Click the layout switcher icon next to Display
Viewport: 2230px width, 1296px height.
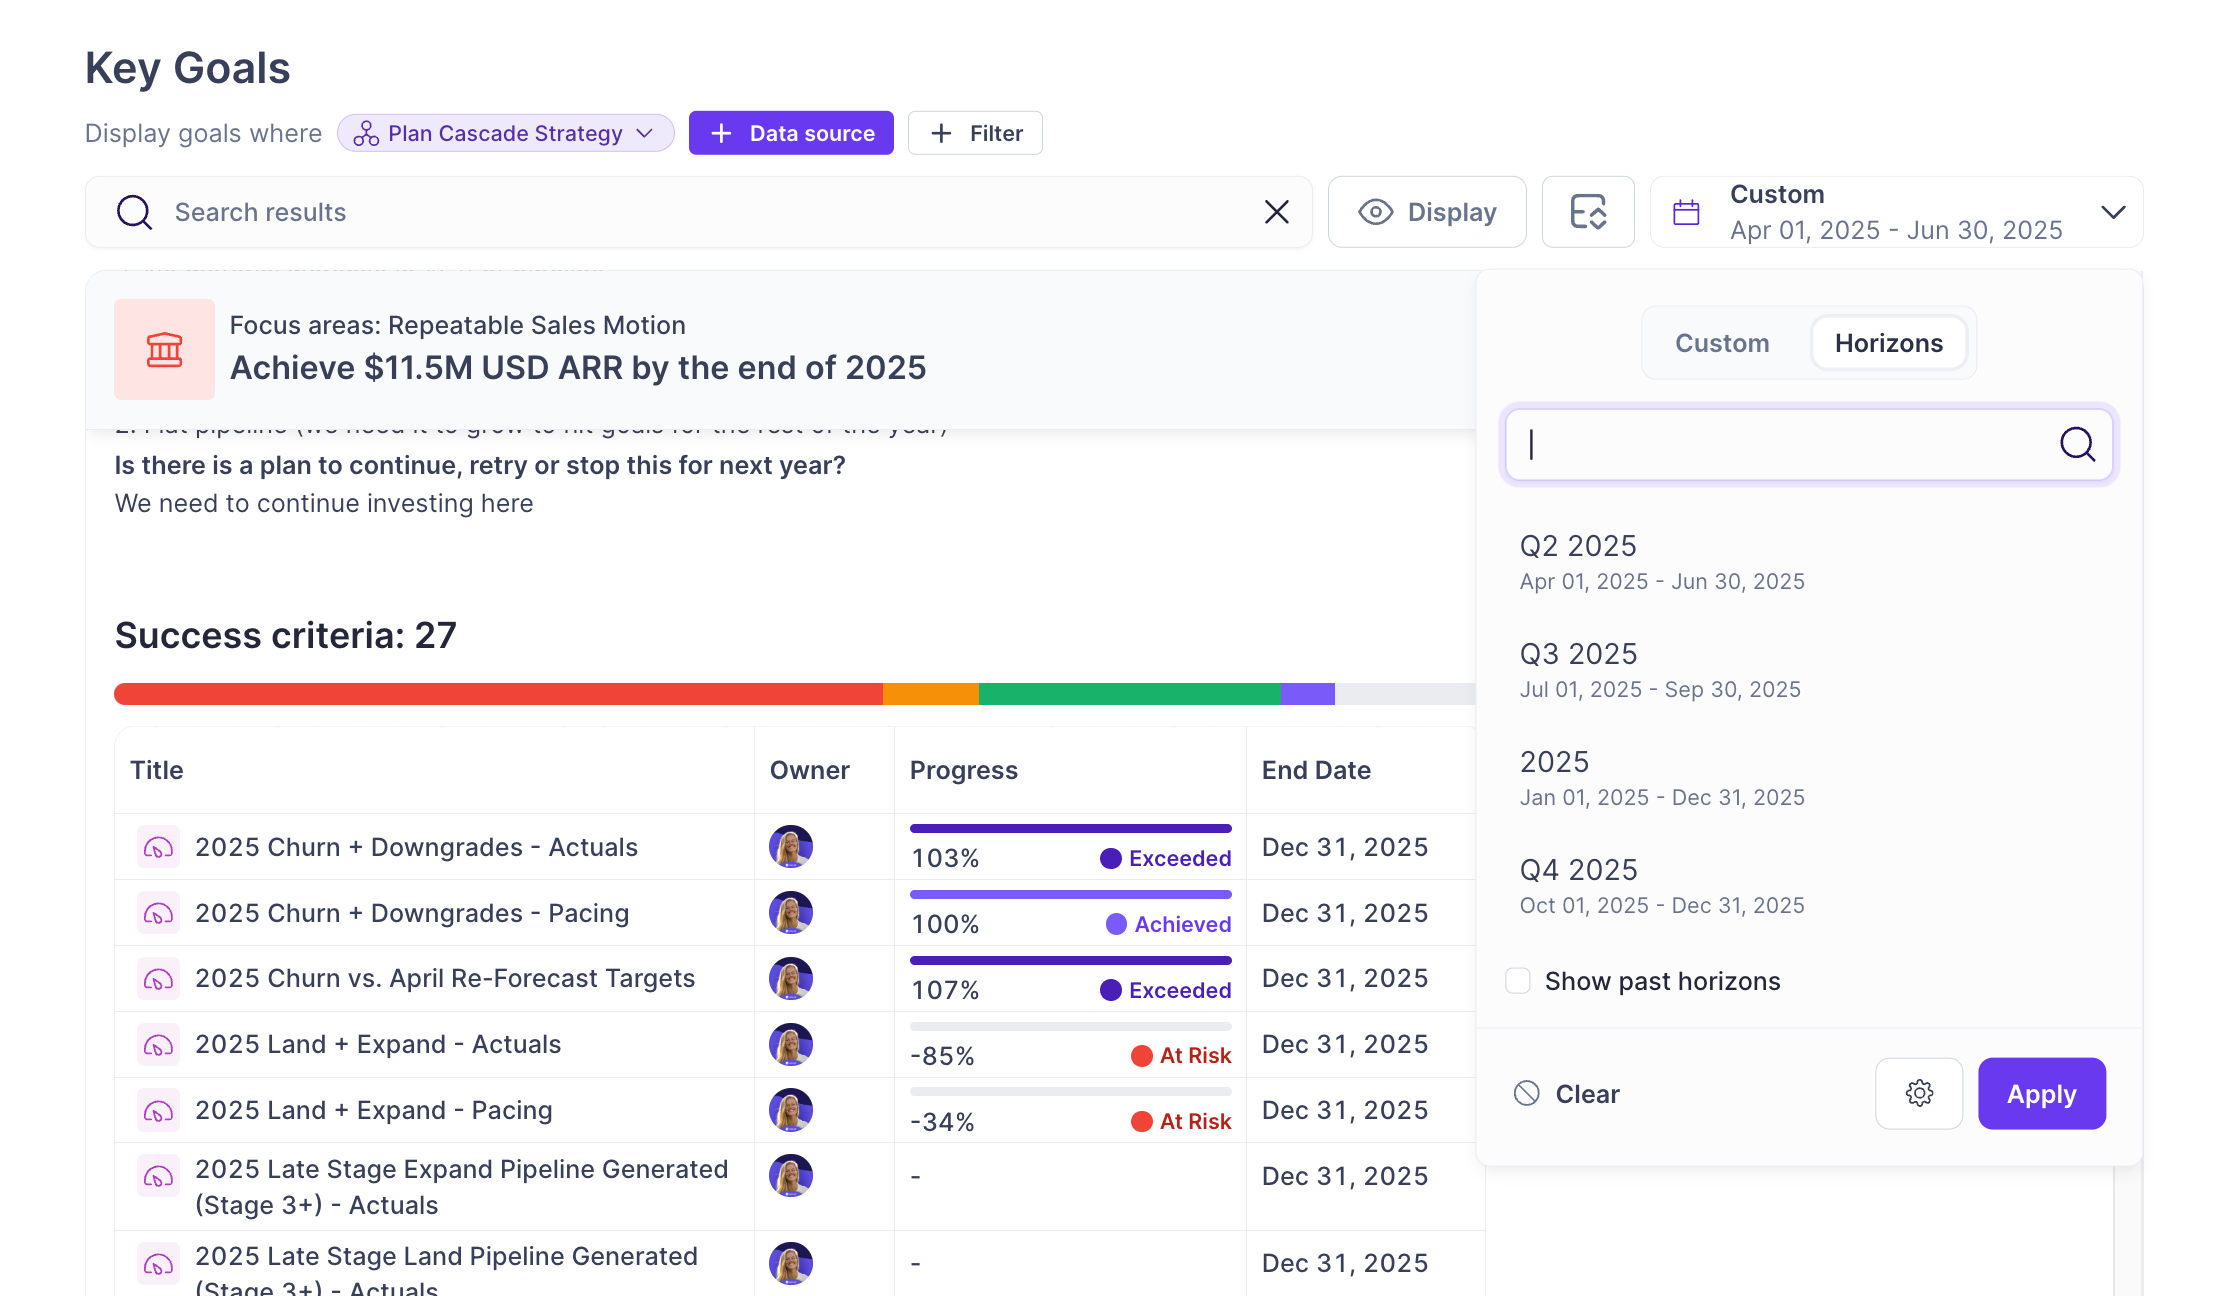(1587, 212)
